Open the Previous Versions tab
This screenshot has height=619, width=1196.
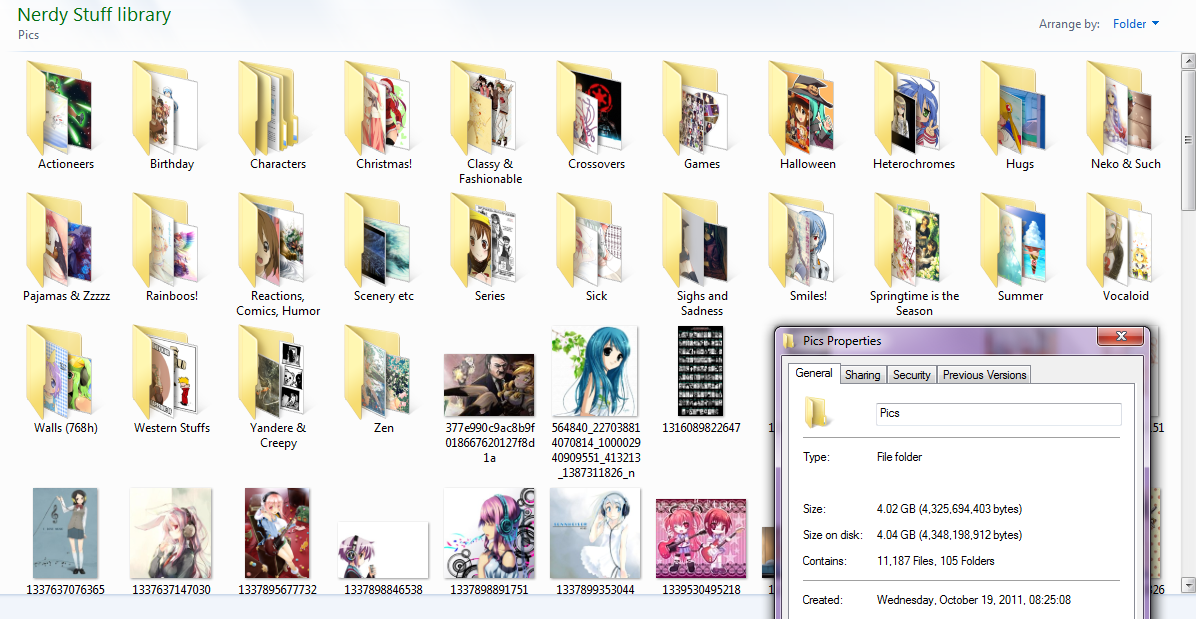pos(985,374)
